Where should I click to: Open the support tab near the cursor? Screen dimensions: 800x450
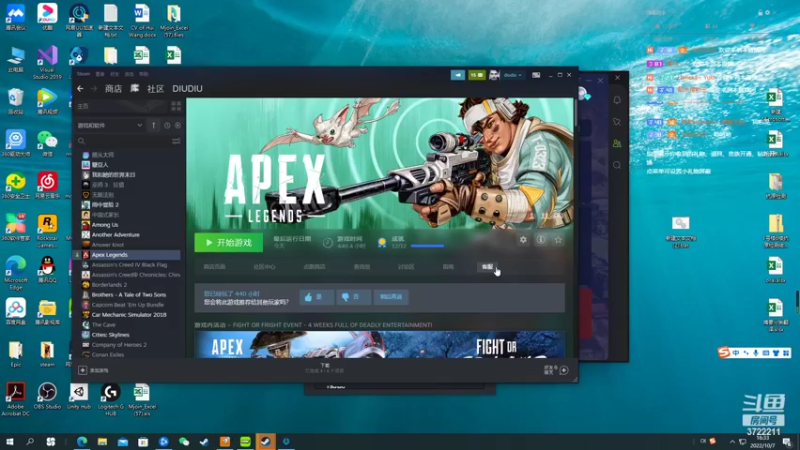[x=487, y=267]
